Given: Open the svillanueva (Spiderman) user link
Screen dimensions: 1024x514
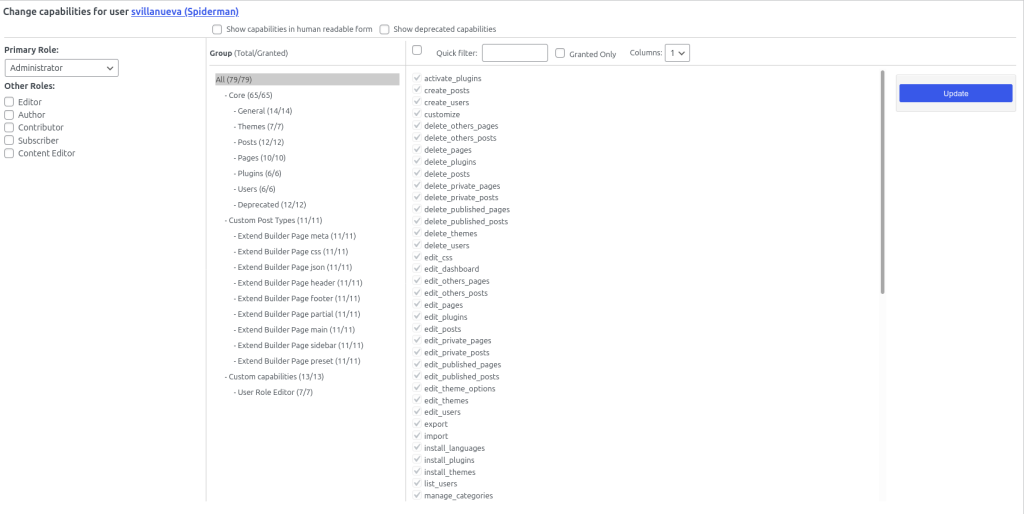Looking at the screenshot, I should tap(184, 12).
